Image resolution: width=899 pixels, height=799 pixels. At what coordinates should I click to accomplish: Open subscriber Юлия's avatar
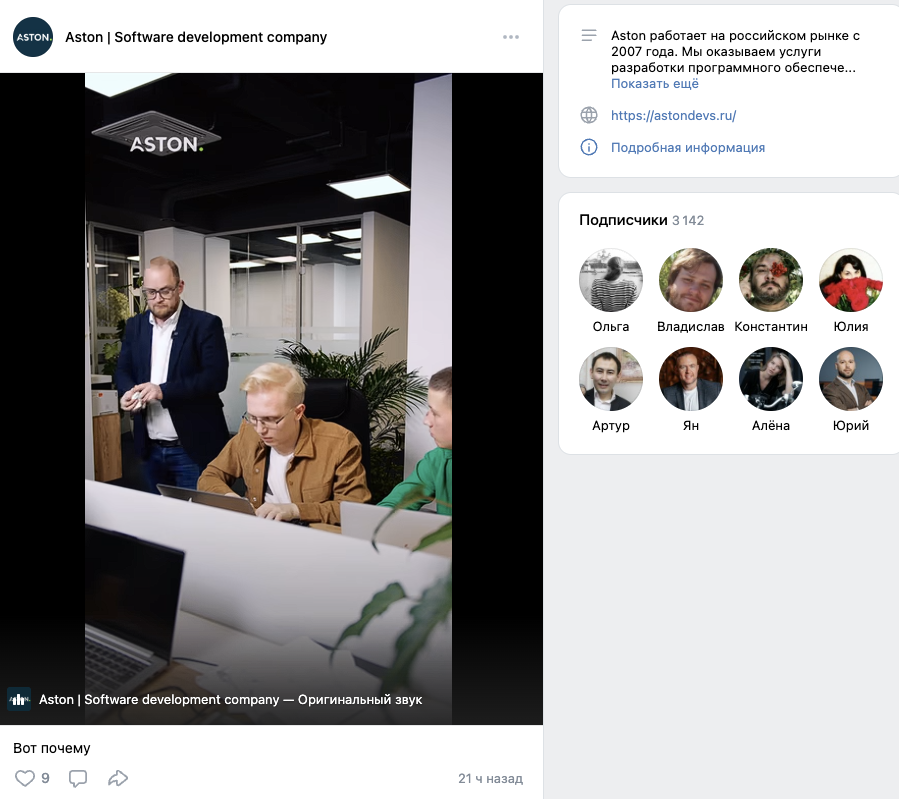tap(851, 280)
